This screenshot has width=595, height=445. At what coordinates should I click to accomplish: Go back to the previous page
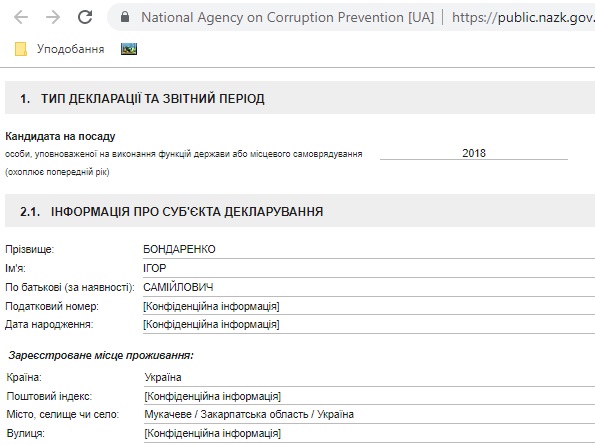(21, 17)
